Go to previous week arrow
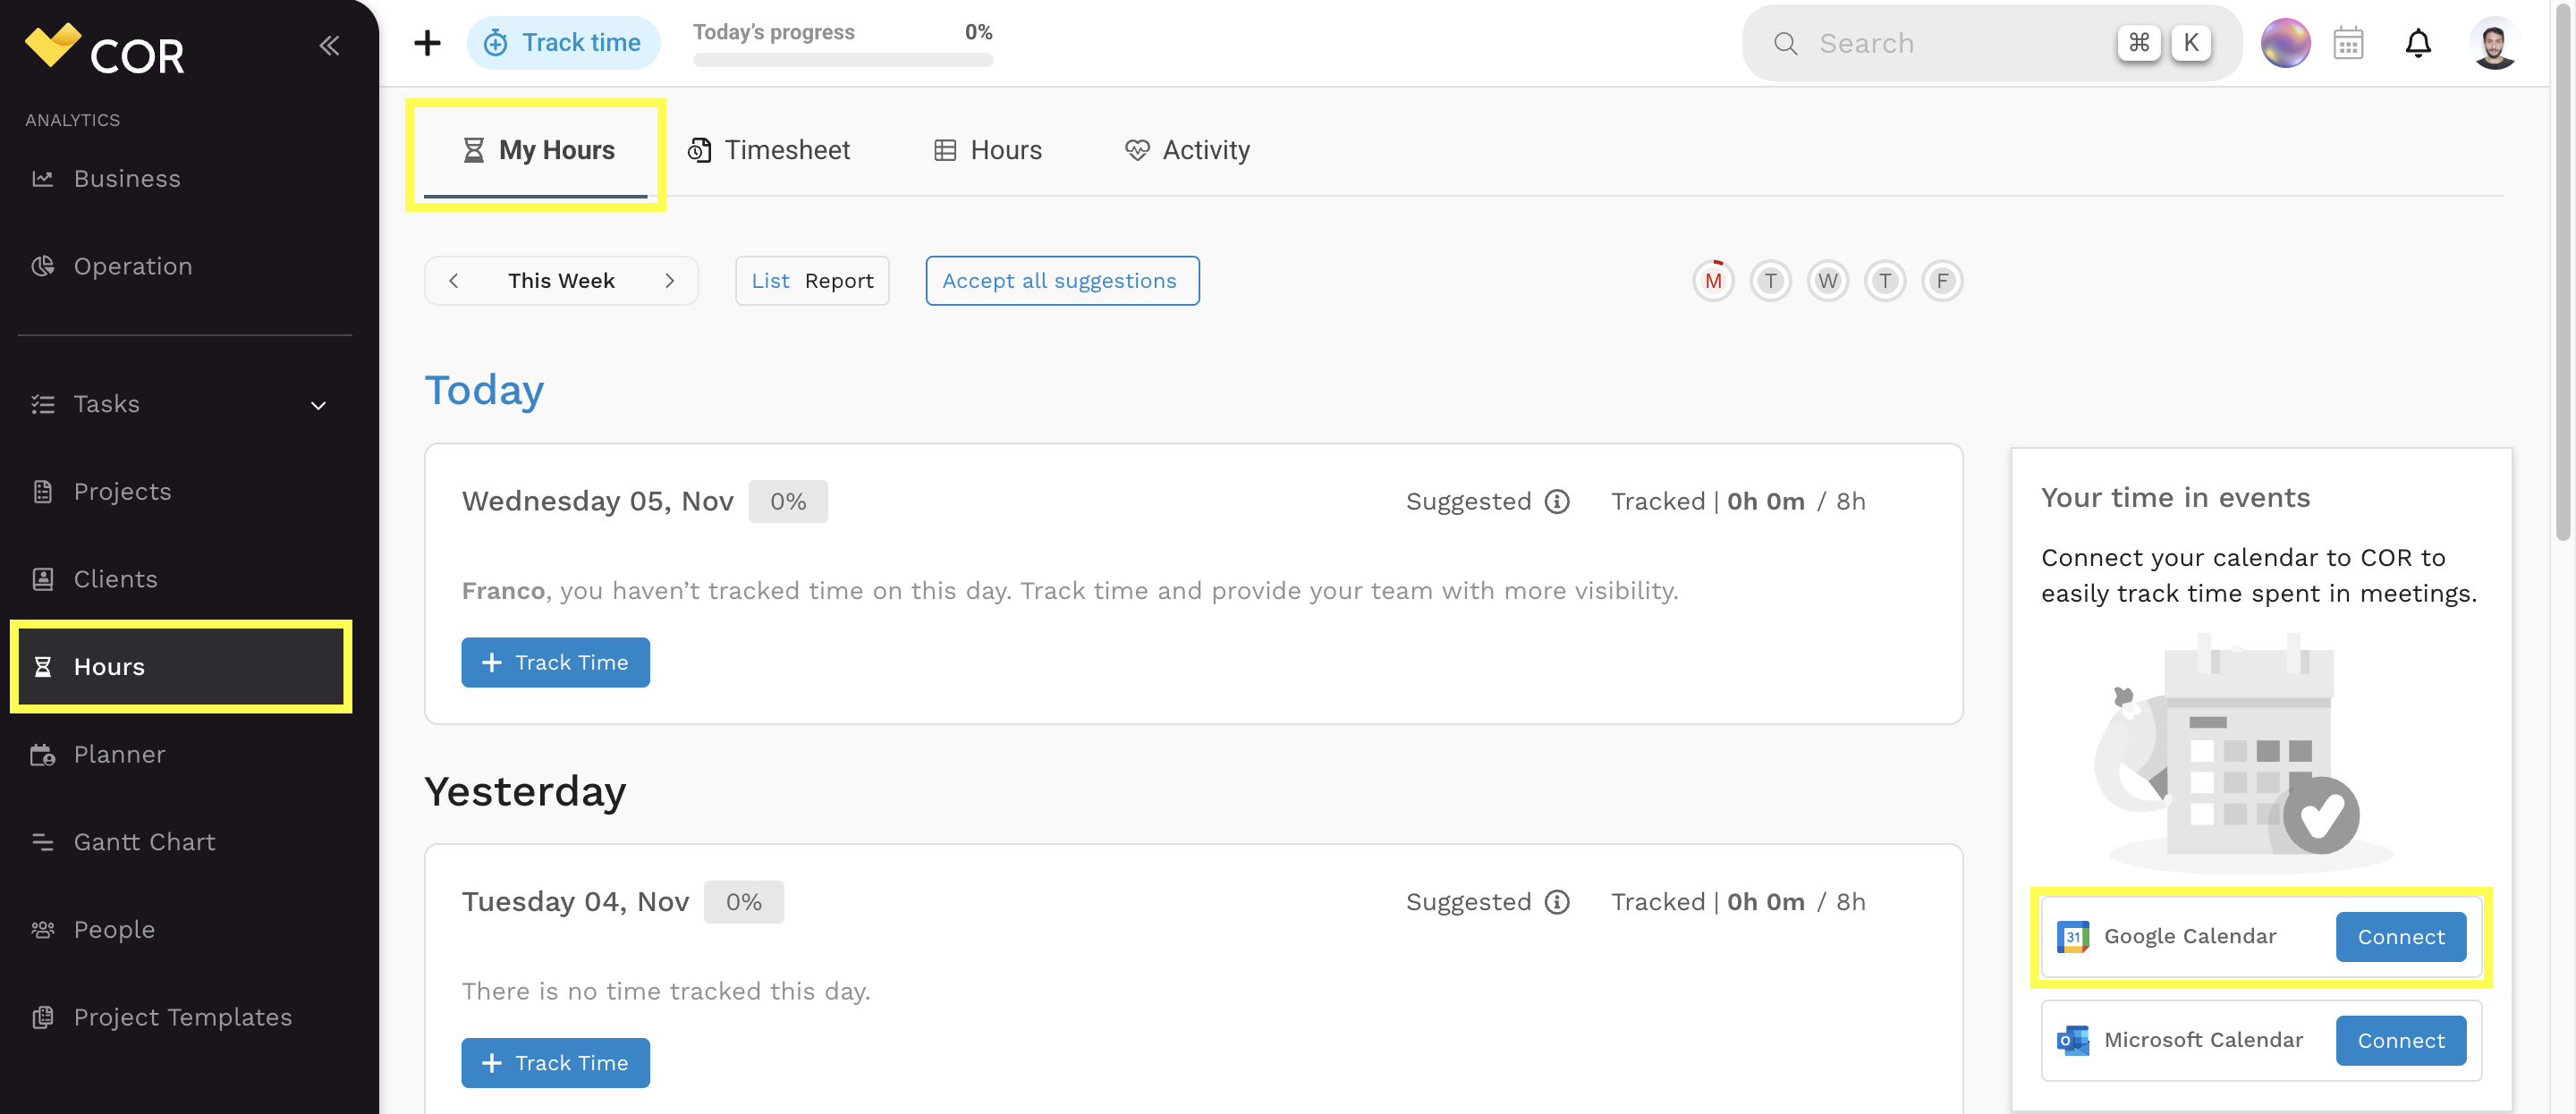 [454, 281]
